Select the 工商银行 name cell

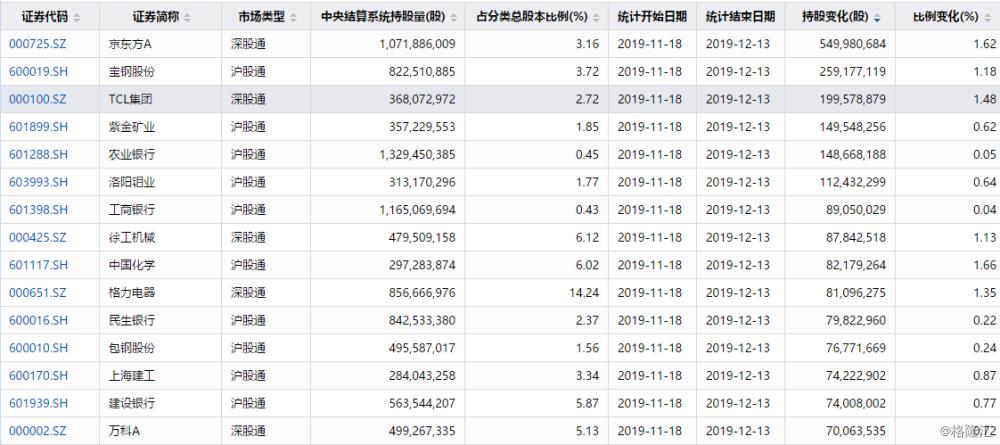(x=132, y=210)
